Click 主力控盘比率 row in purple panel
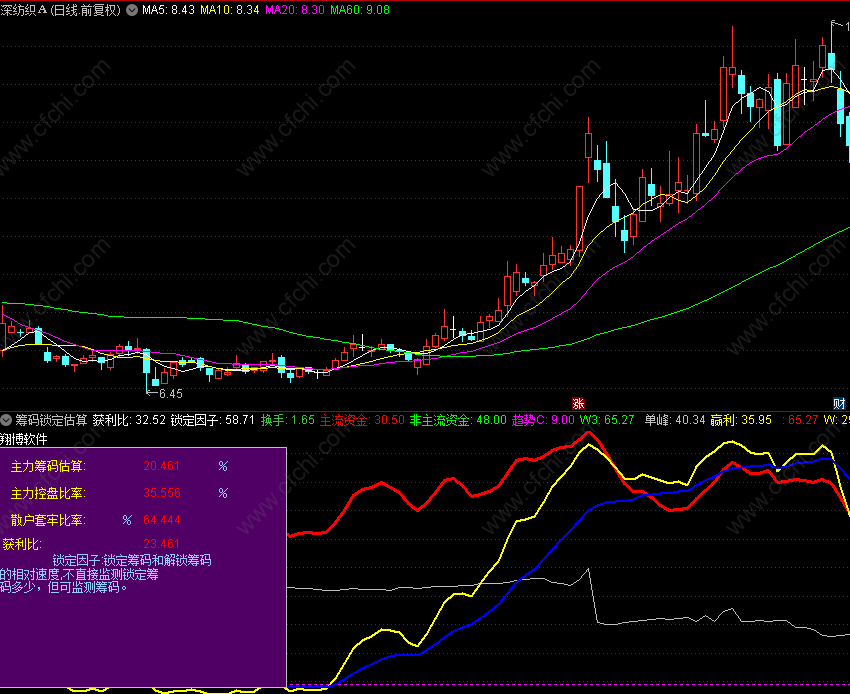Image resolution: width=850 pixels, height=694 pixels. point(119,493)
